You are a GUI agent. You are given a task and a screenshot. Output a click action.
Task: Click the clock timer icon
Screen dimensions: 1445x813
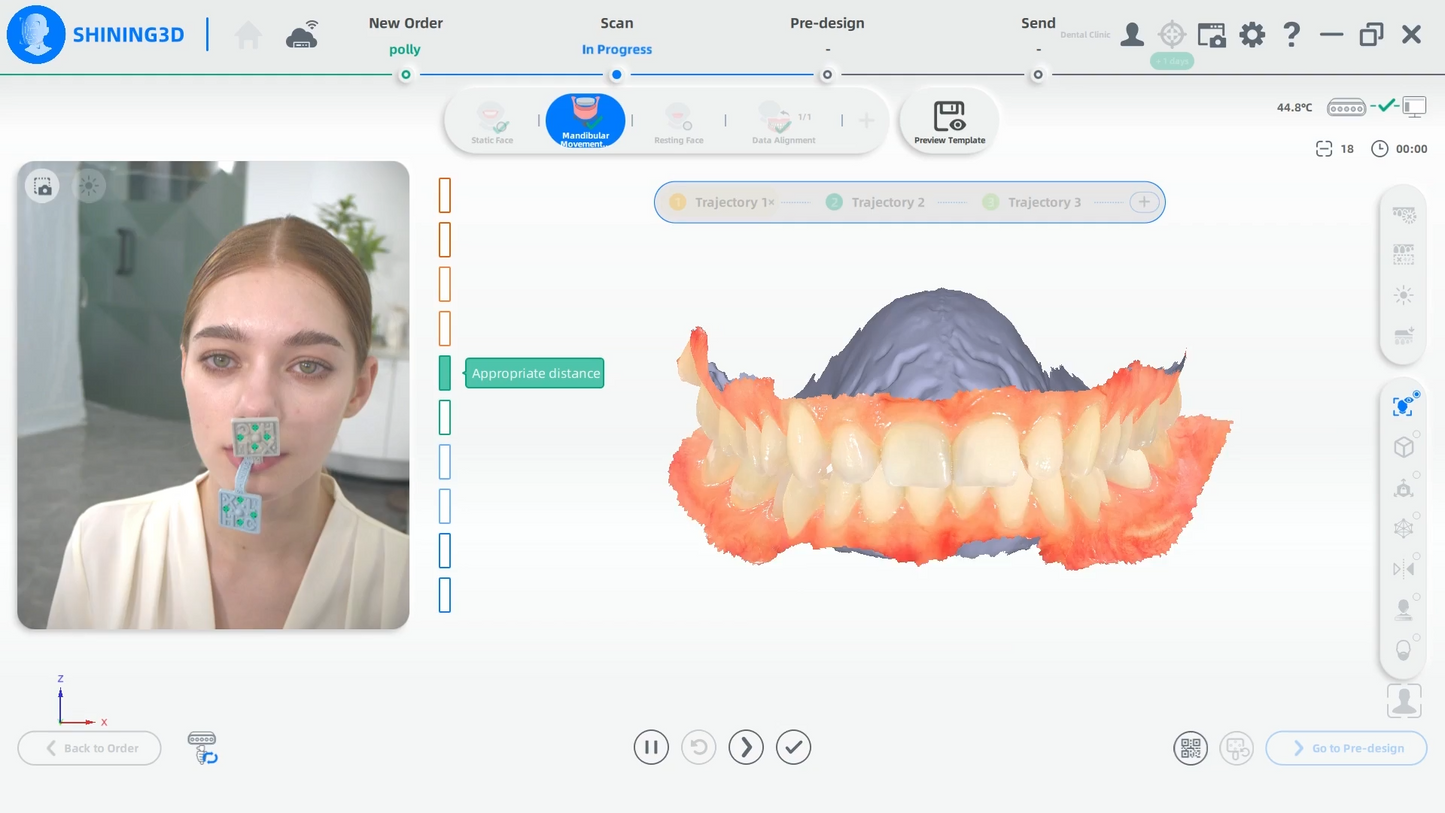click(x=1380, y=149)
